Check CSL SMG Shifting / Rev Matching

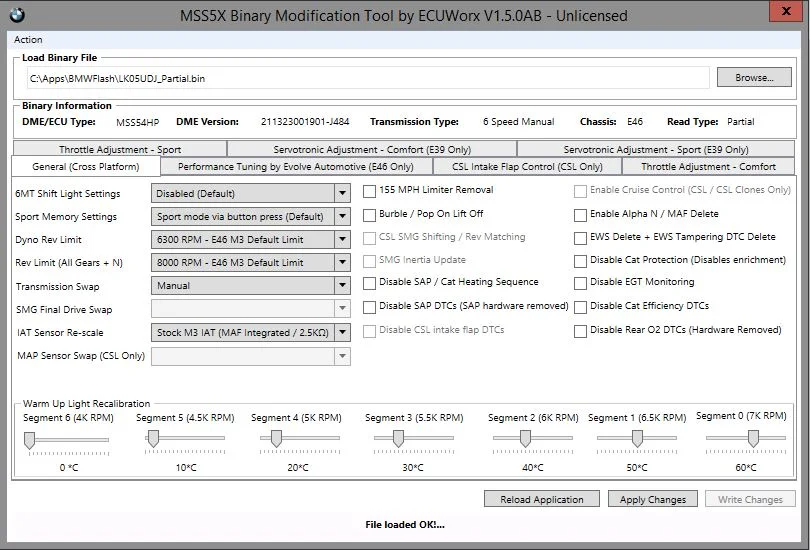pos(369,238)
